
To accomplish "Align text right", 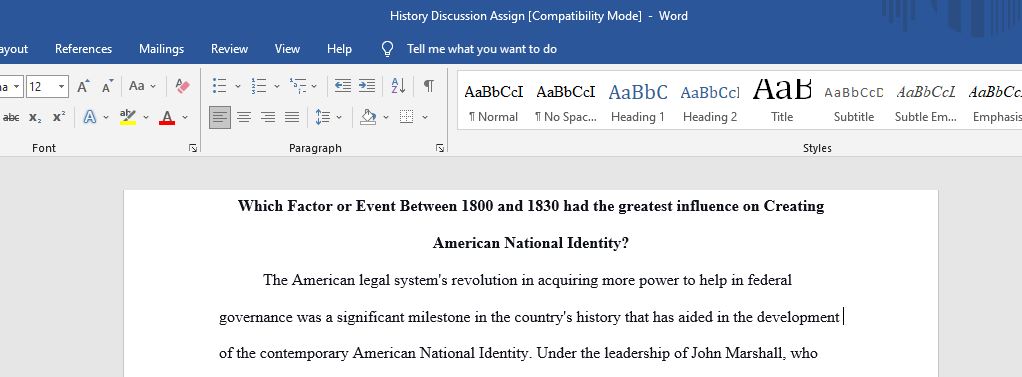I will (x=268, y=117).
